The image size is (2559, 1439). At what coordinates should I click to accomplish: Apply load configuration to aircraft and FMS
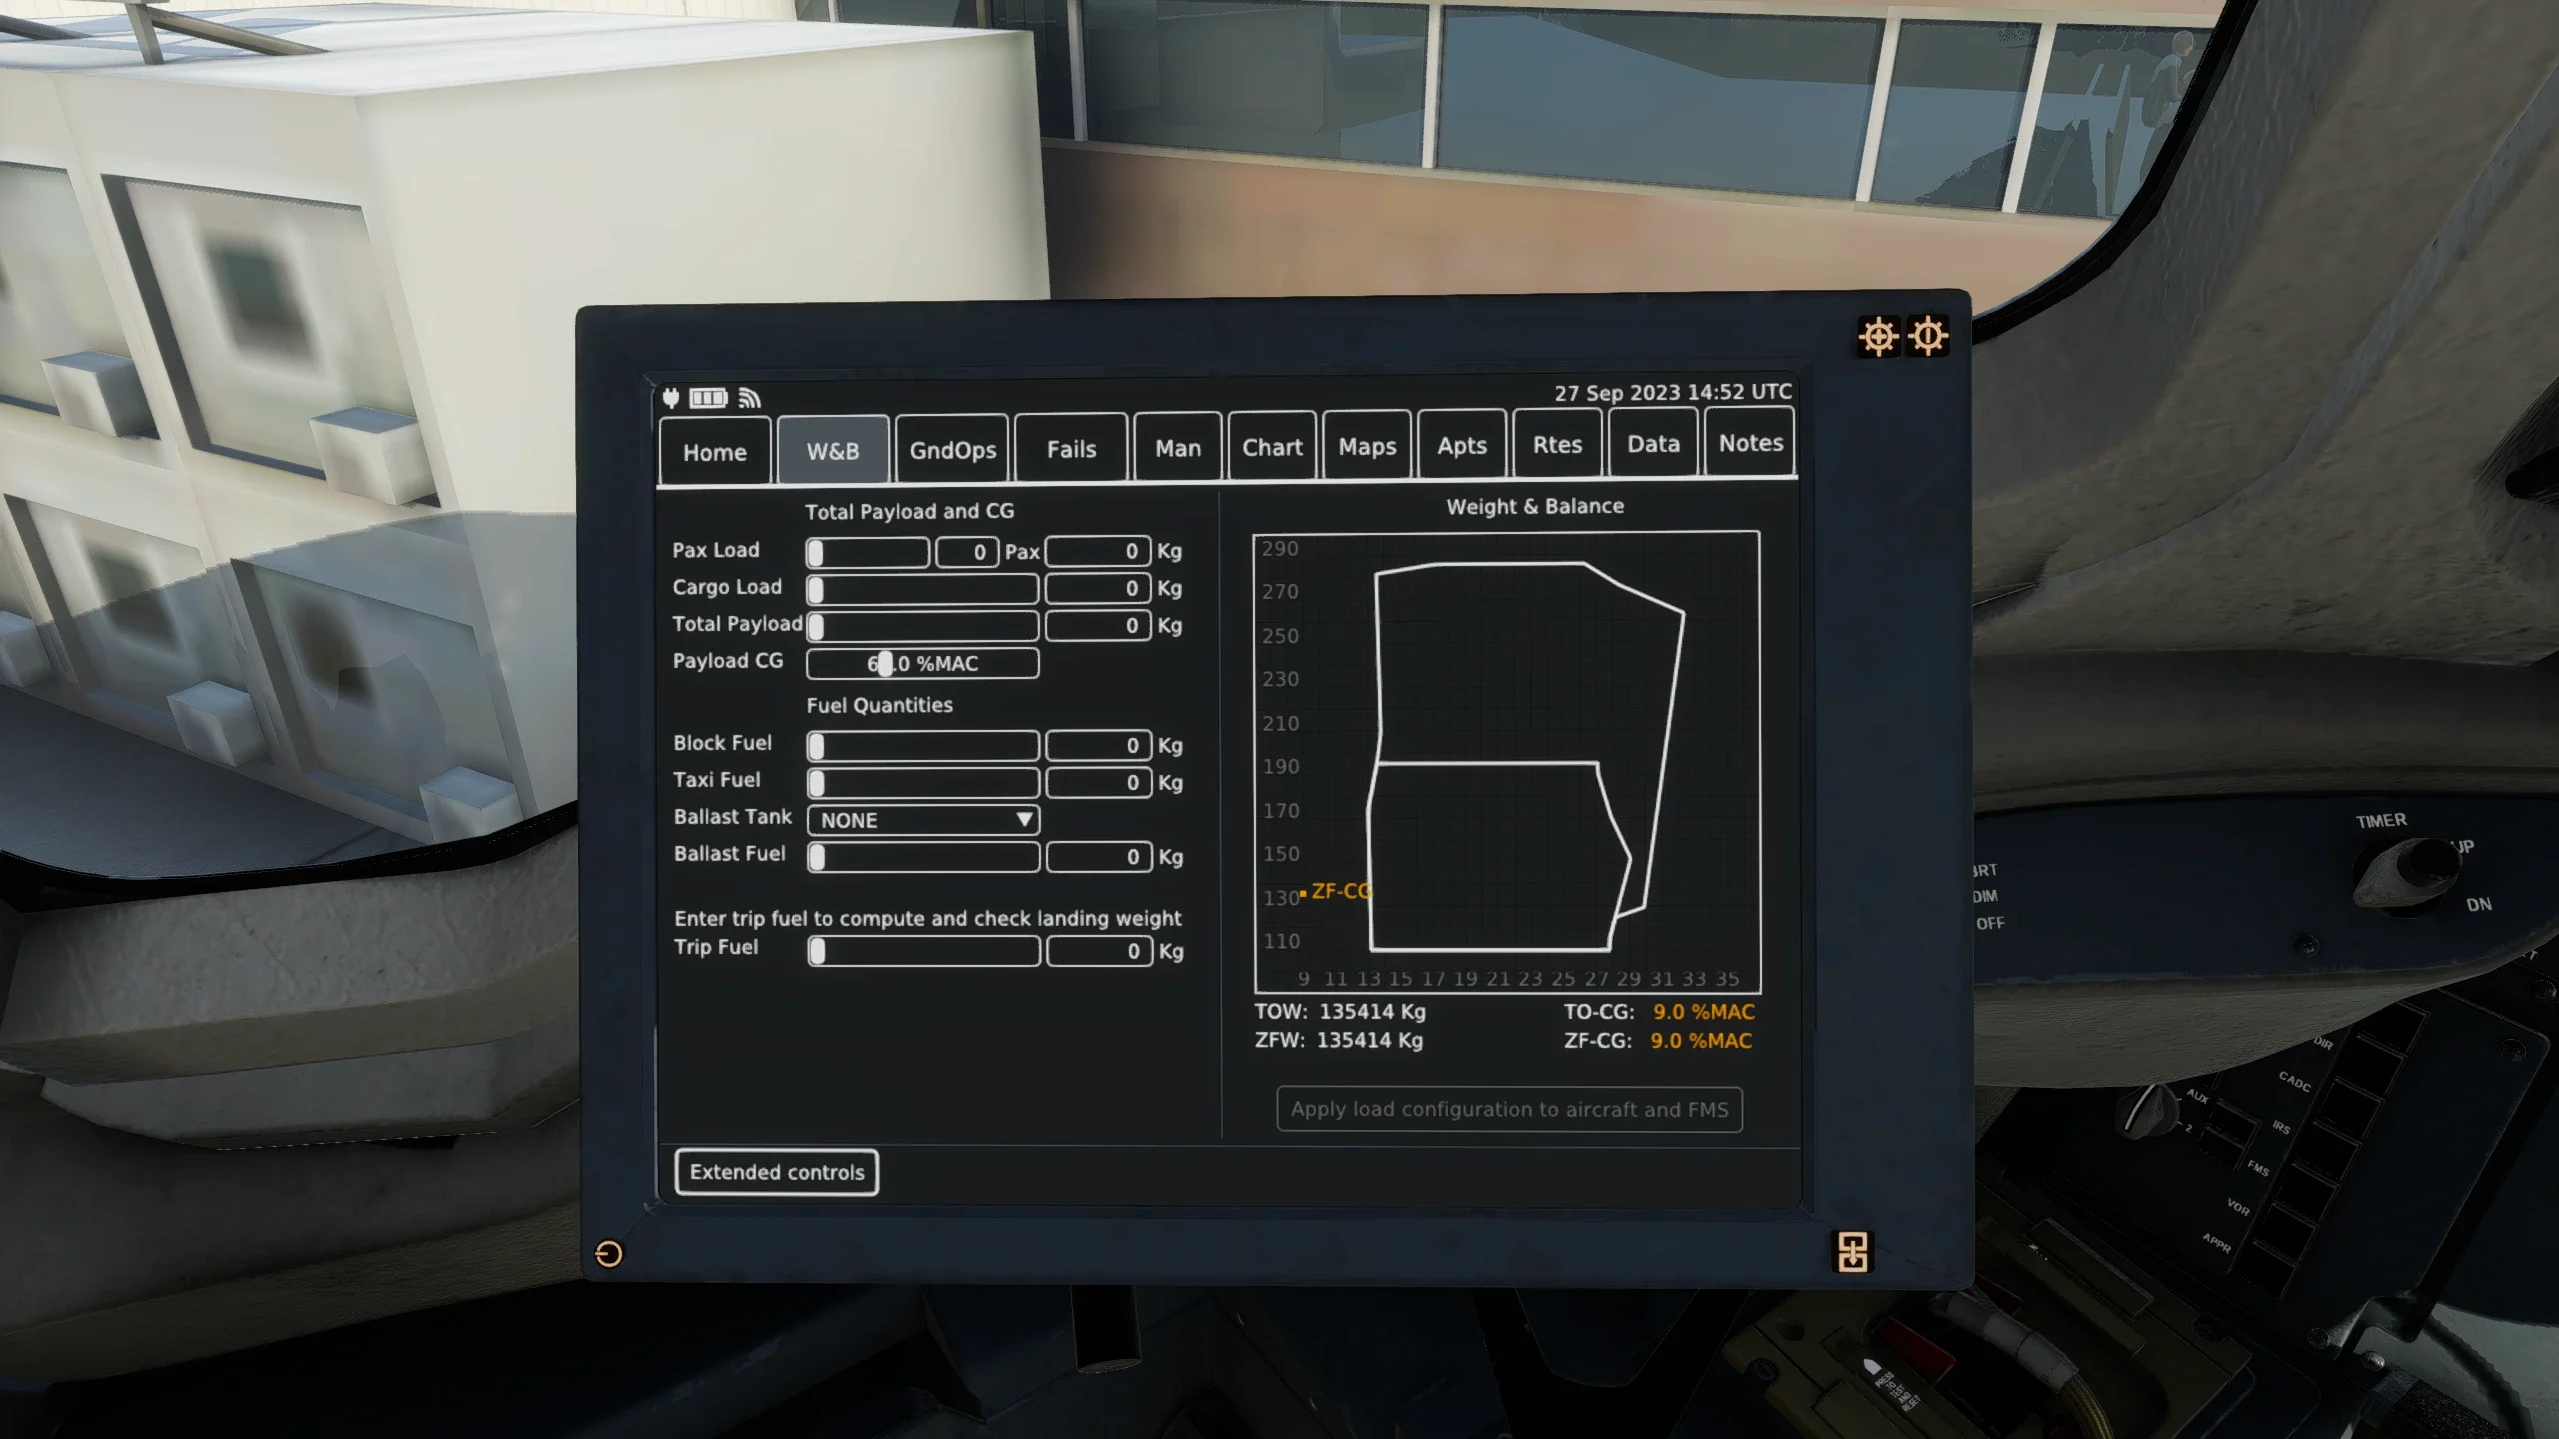(1508, 1109)
